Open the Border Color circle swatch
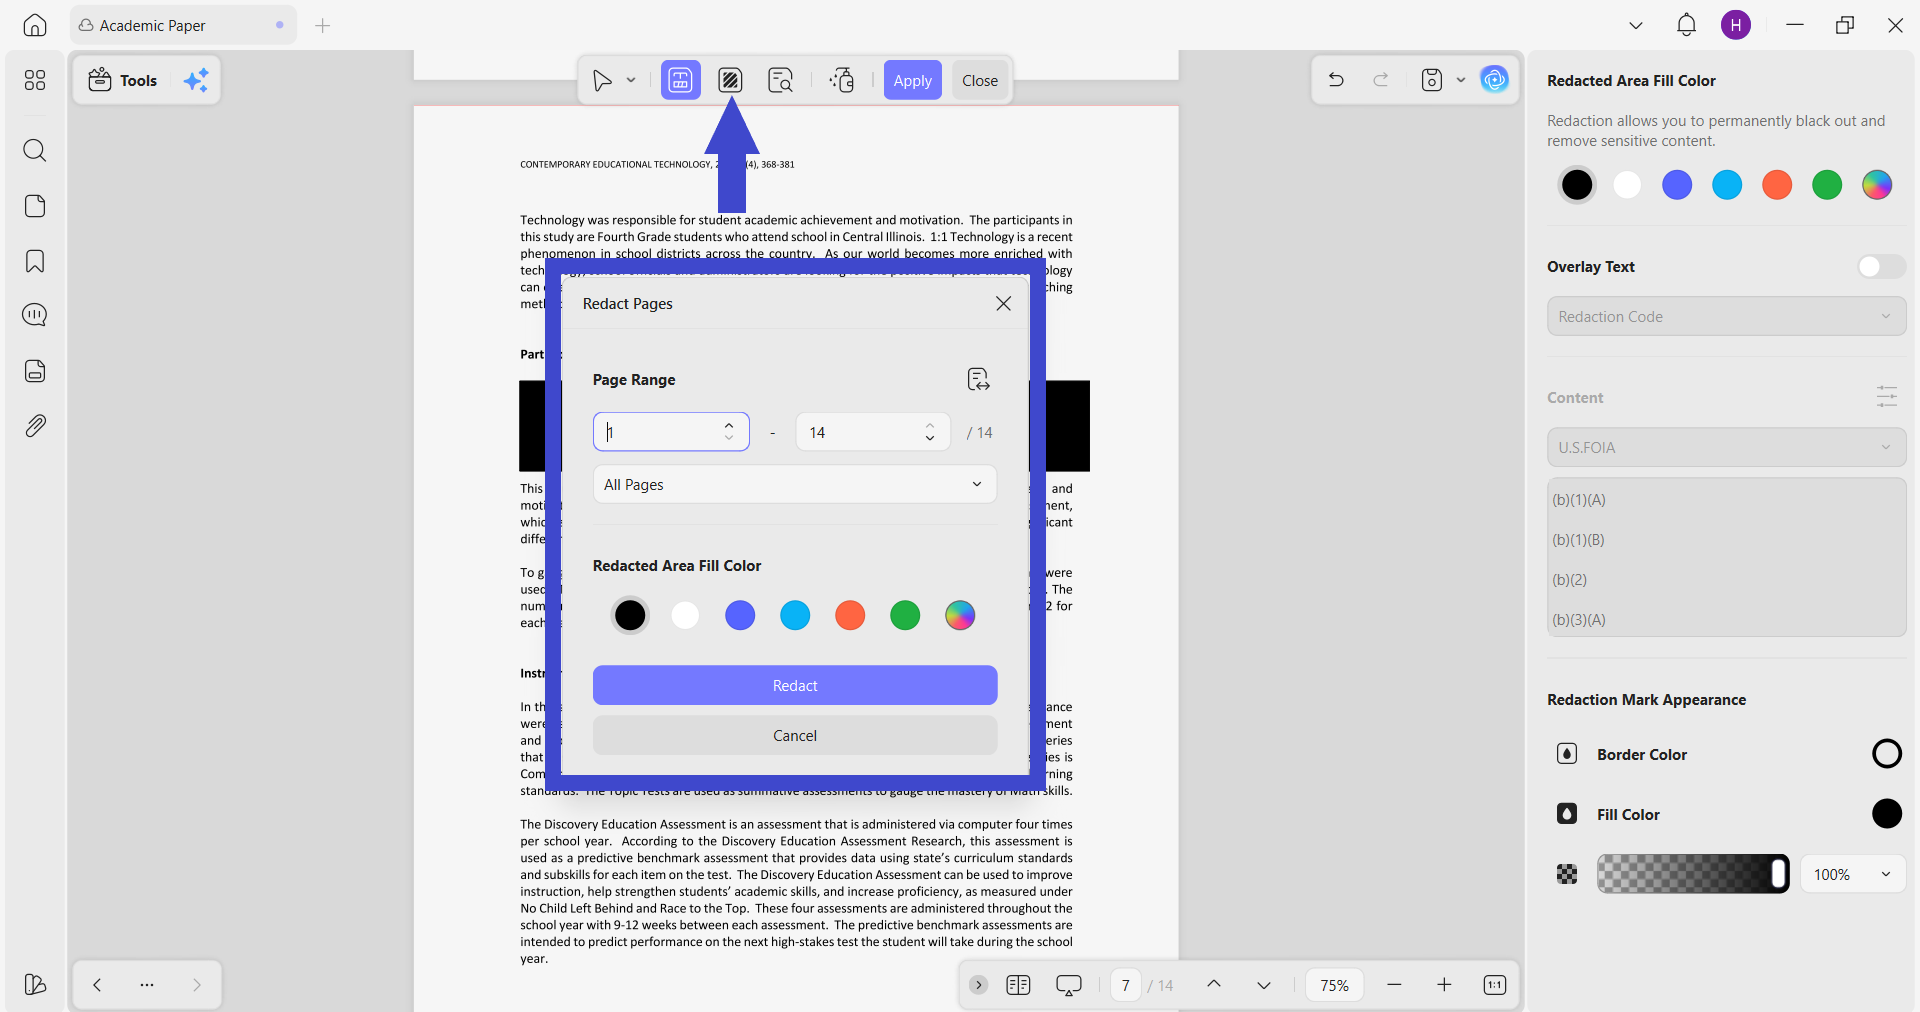Screen dimensions: 1920x1012 [1886, 753]
